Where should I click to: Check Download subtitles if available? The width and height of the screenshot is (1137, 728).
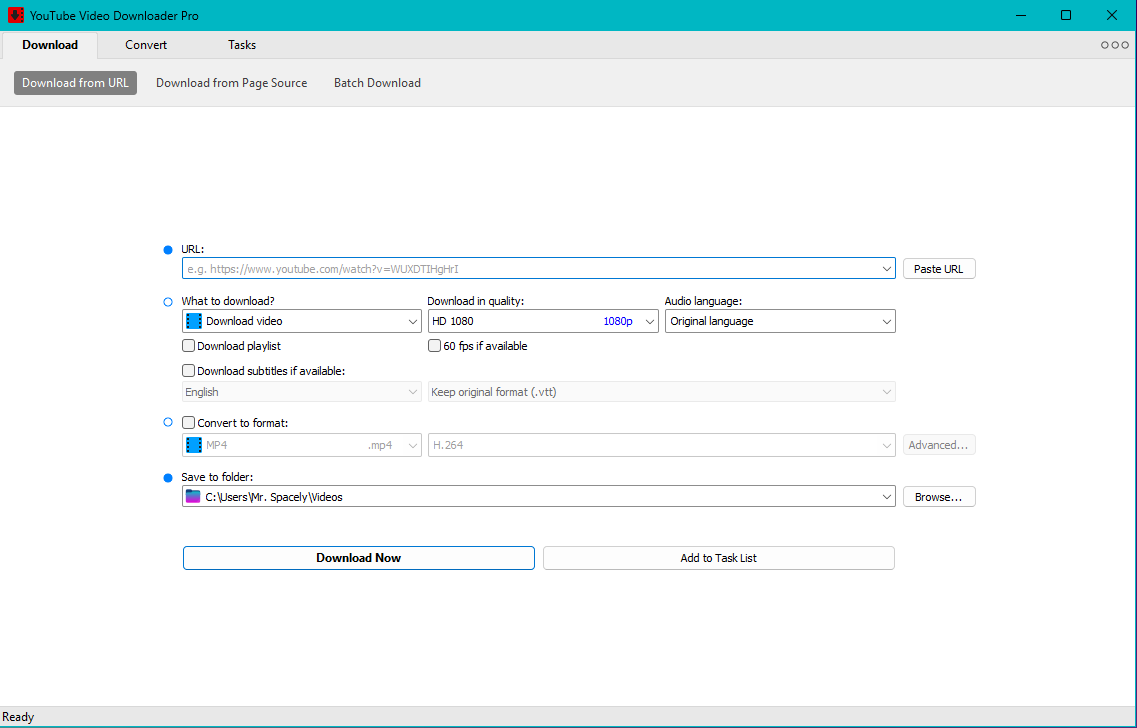pos(189,371)
